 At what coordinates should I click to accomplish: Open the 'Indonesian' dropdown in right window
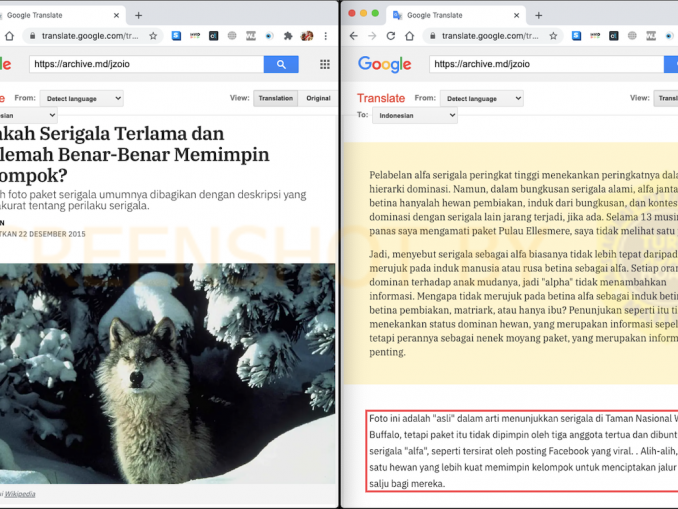[415, 115]
